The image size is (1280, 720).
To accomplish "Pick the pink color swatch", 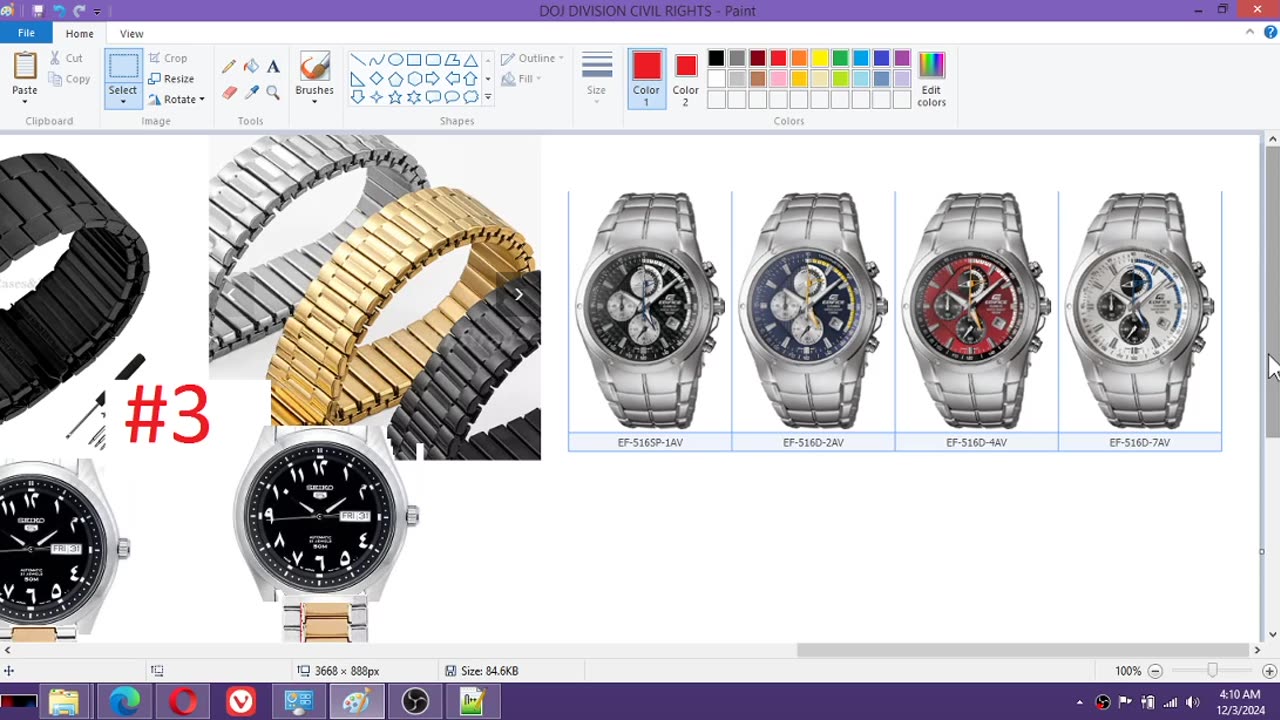I will click(x=778, y=79).
